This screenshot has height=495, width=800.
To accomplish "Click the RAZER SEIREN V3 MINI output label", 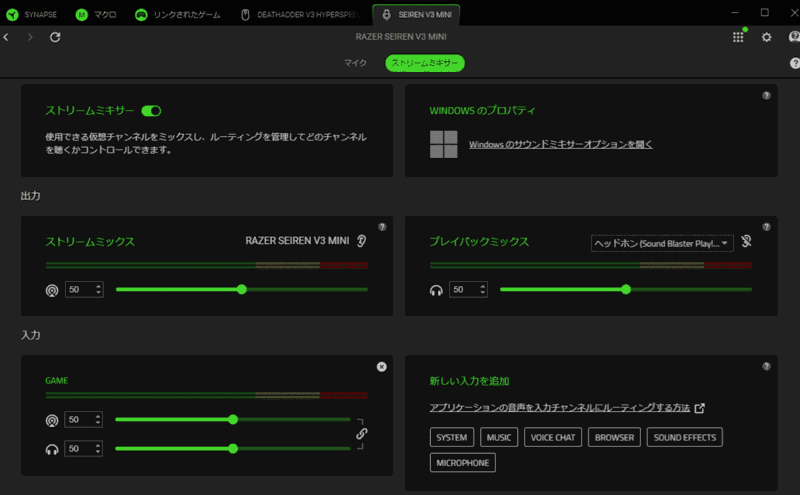I will 297,241.
